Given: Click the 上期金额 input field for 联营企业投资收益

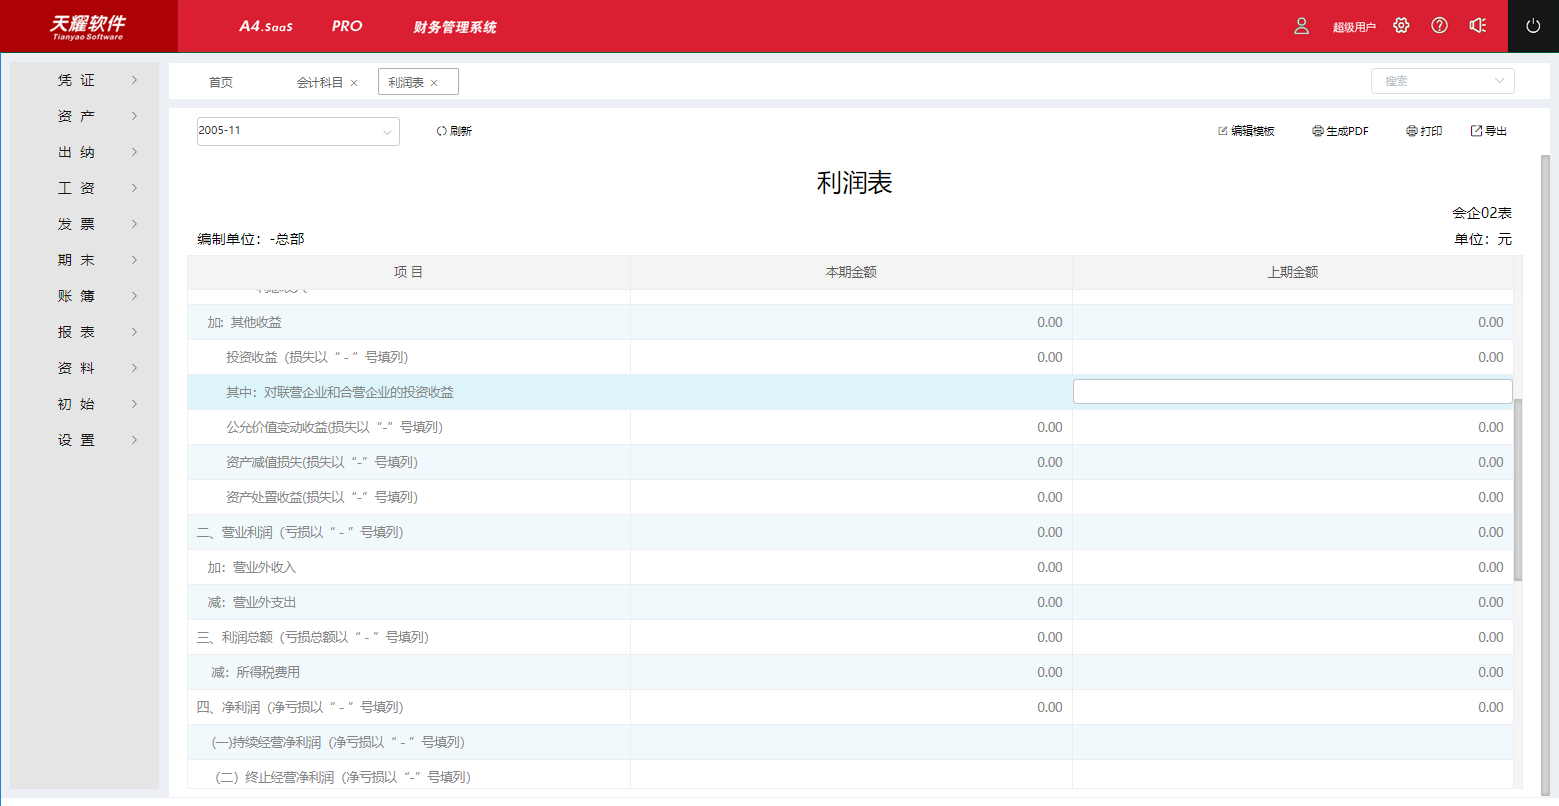Looking at the screenshot, I should (1292, 392).
